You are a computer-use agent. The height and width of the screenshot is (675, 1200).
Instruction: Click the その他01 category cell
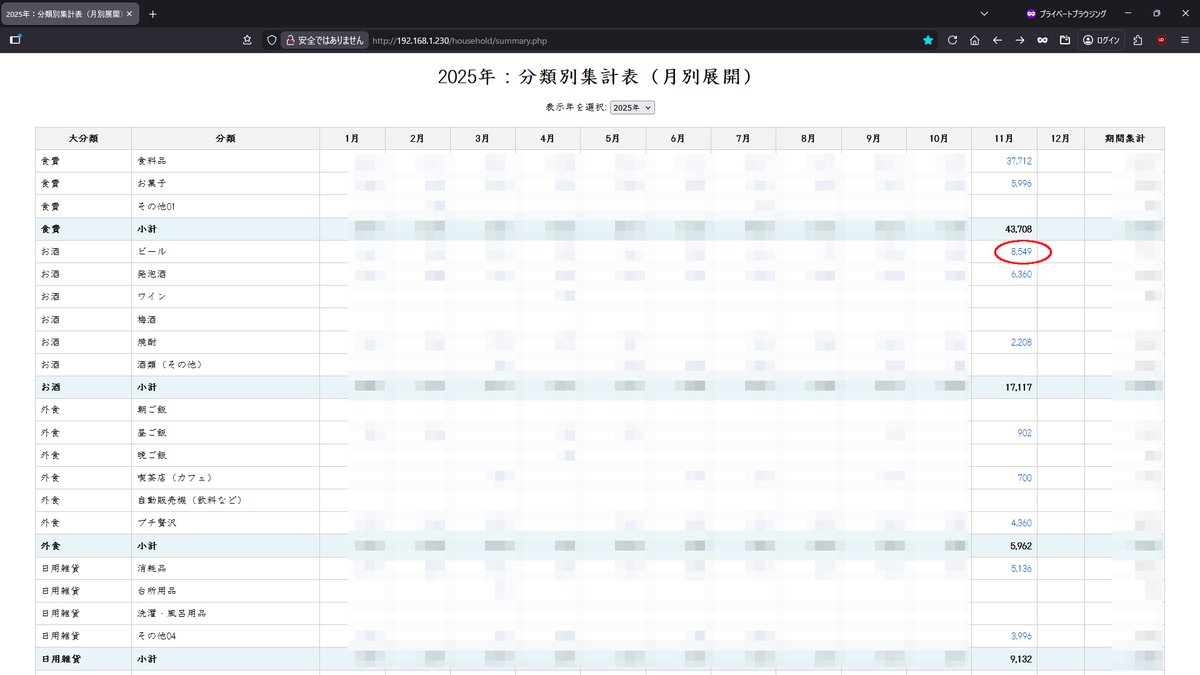225,206
